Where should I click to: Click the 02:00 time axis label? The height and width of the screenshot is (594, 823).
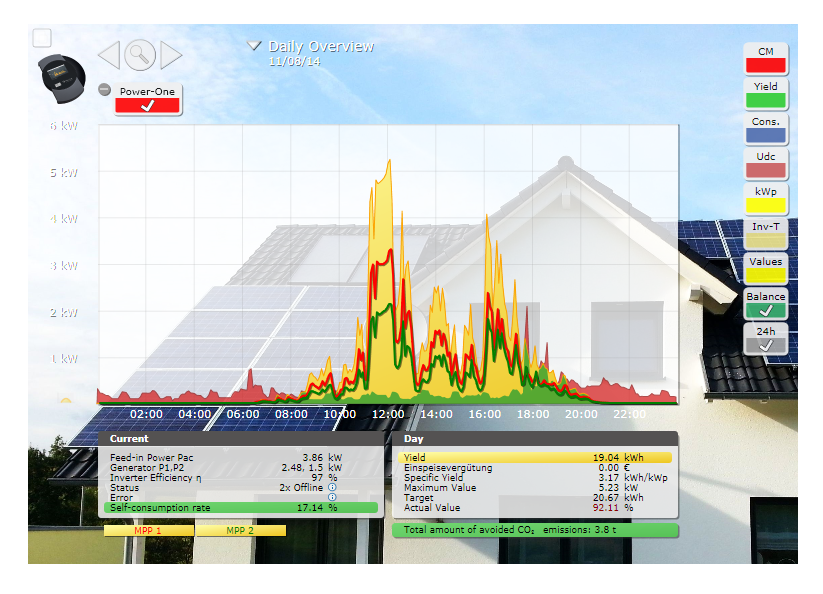coord(146,414)
